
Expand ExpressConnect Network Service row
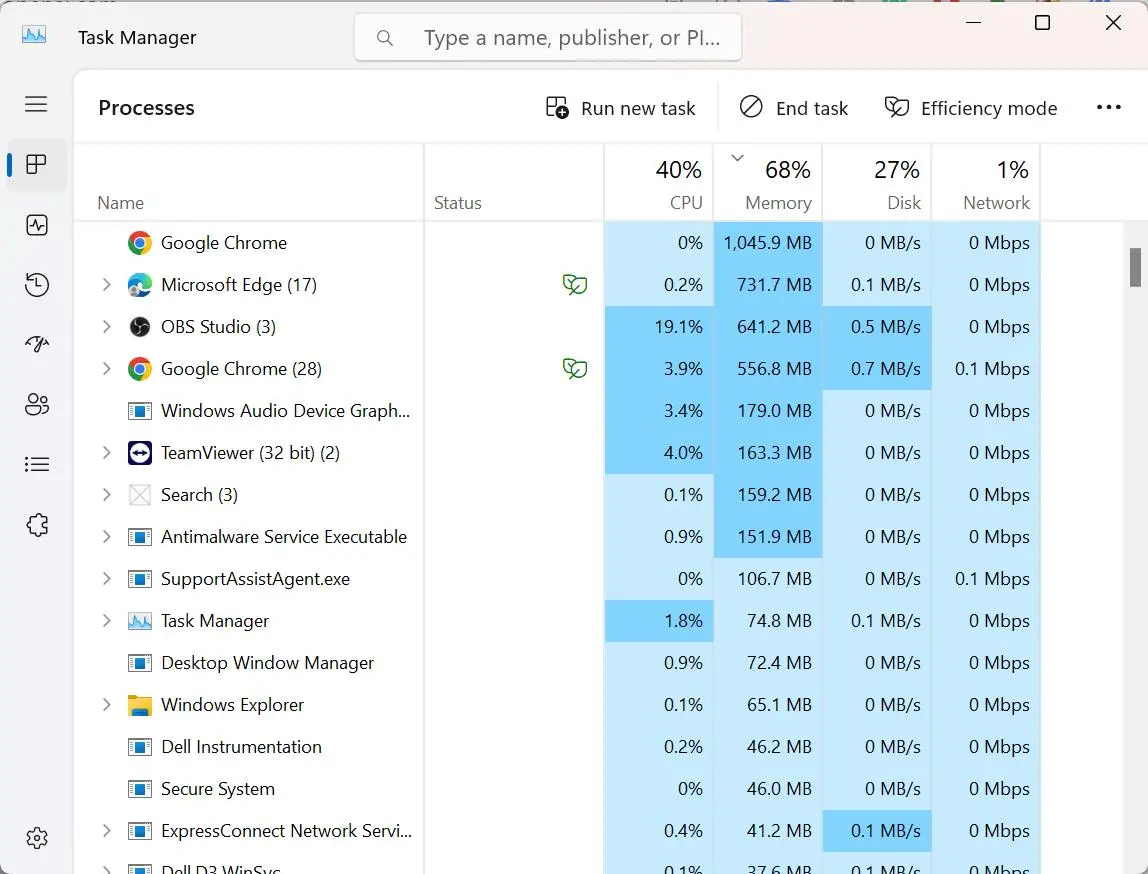point(106,831)
